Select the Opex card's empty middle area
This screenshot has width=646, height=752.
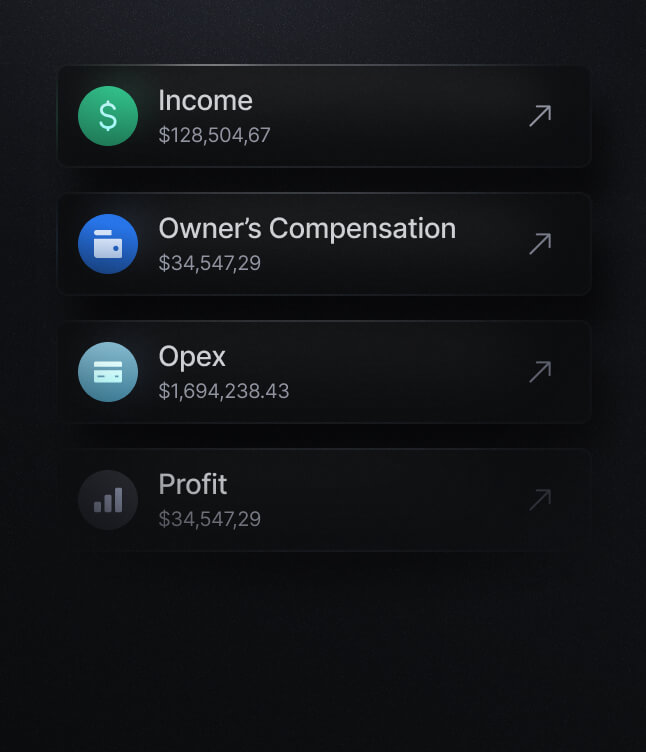400,372
